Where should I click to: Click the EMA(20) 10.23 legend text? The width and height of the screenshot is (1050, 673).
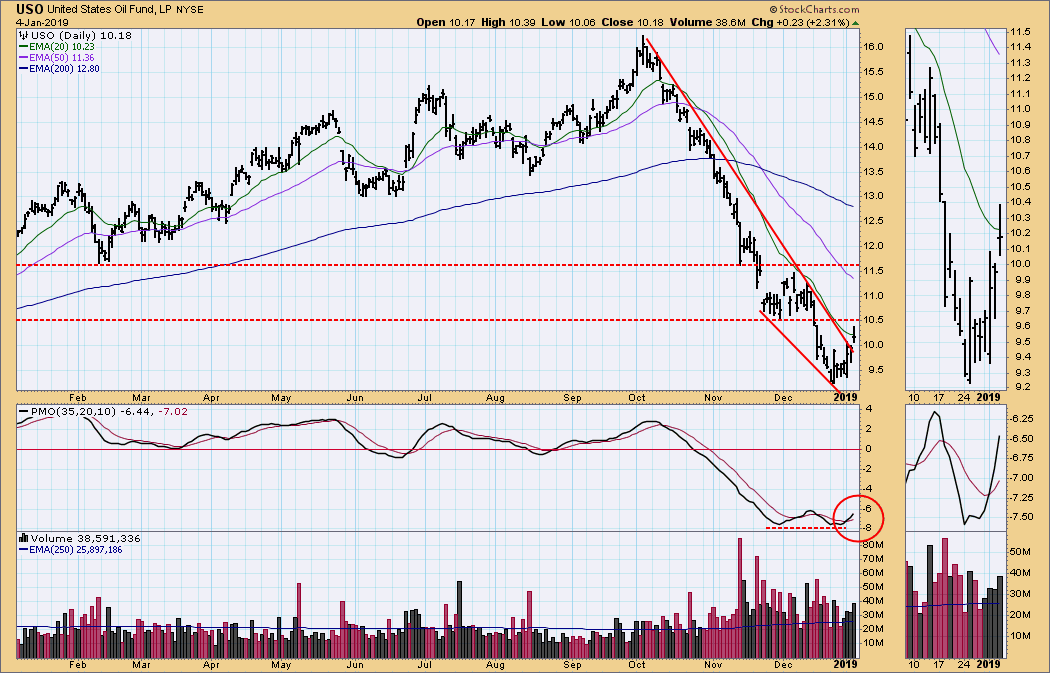pos(62,47)
